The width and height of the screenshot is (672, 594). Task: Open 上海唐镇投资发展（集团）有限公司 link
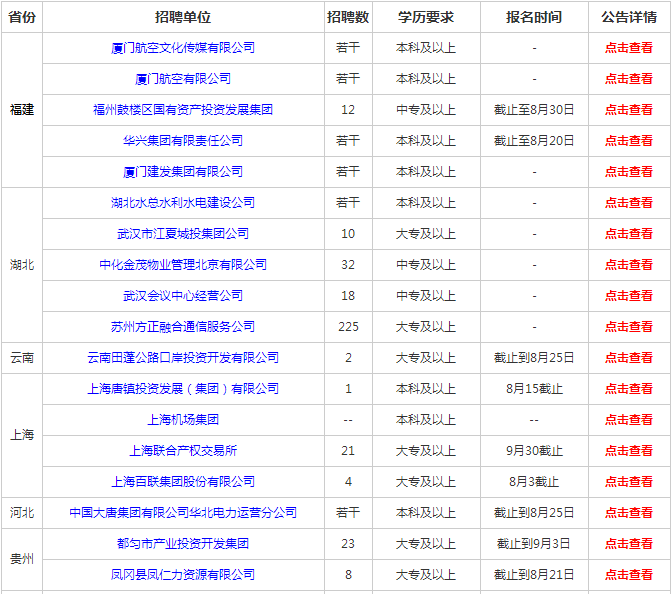(x=183, y=389)
